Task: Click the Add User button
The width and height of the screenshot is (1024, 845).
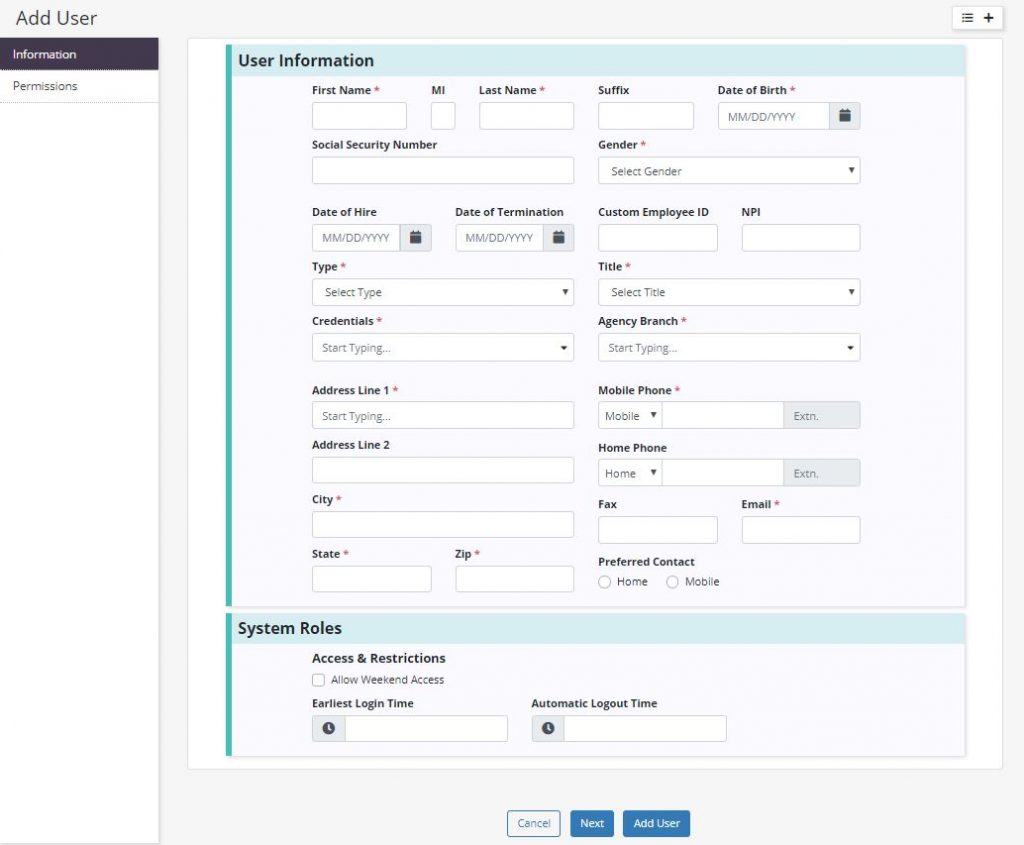Action: pyautogui.click(x=656, y=823)
